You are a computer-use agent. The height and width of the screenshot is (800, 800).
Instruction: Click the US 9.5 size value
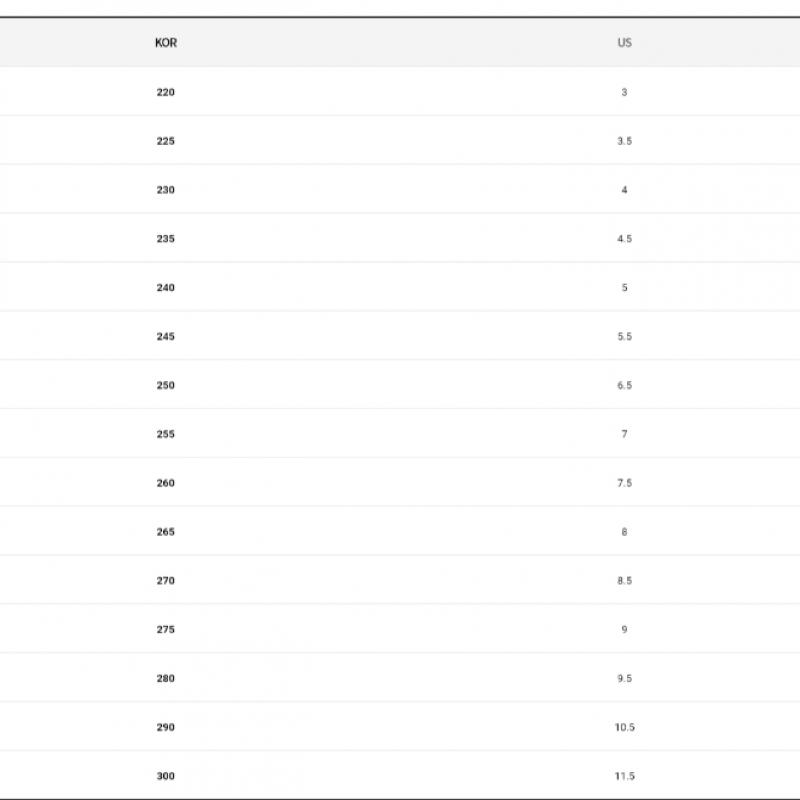(x=624, y=679)
